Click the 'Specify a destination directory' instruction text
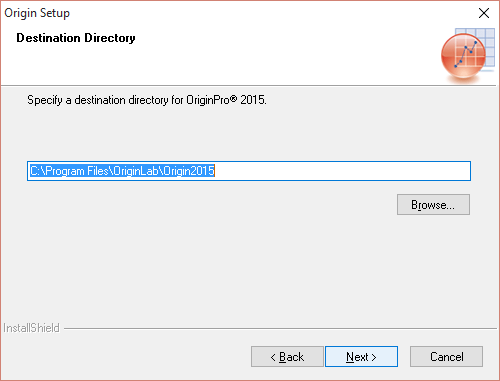 [x=147, y=100]
